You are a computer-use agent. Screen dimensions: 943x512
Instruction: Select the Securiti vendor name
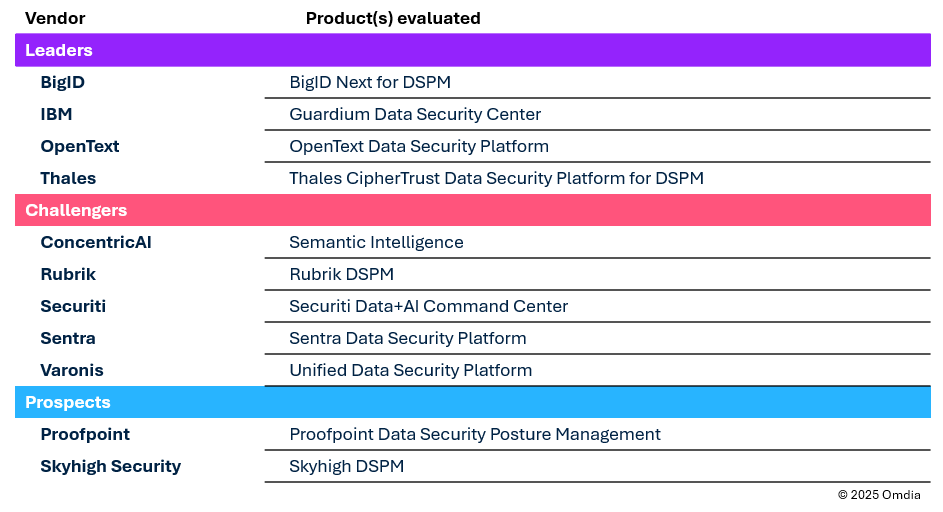click(73, 306)
